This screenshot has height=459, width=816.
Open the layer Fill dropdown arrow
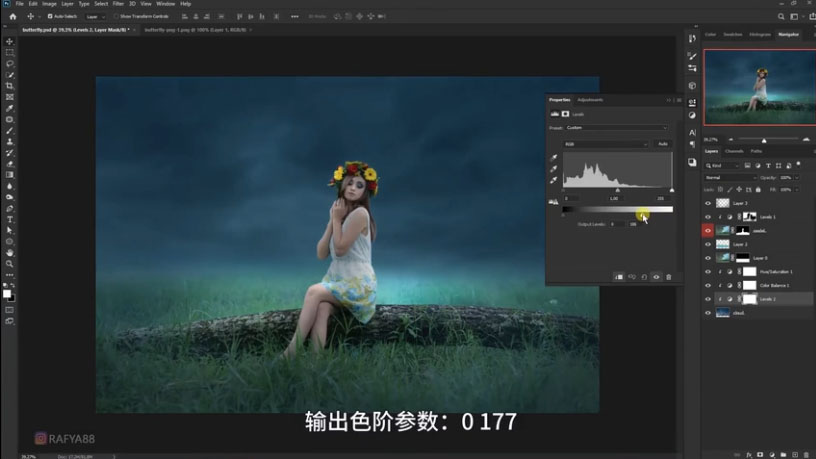coord(797,190)
